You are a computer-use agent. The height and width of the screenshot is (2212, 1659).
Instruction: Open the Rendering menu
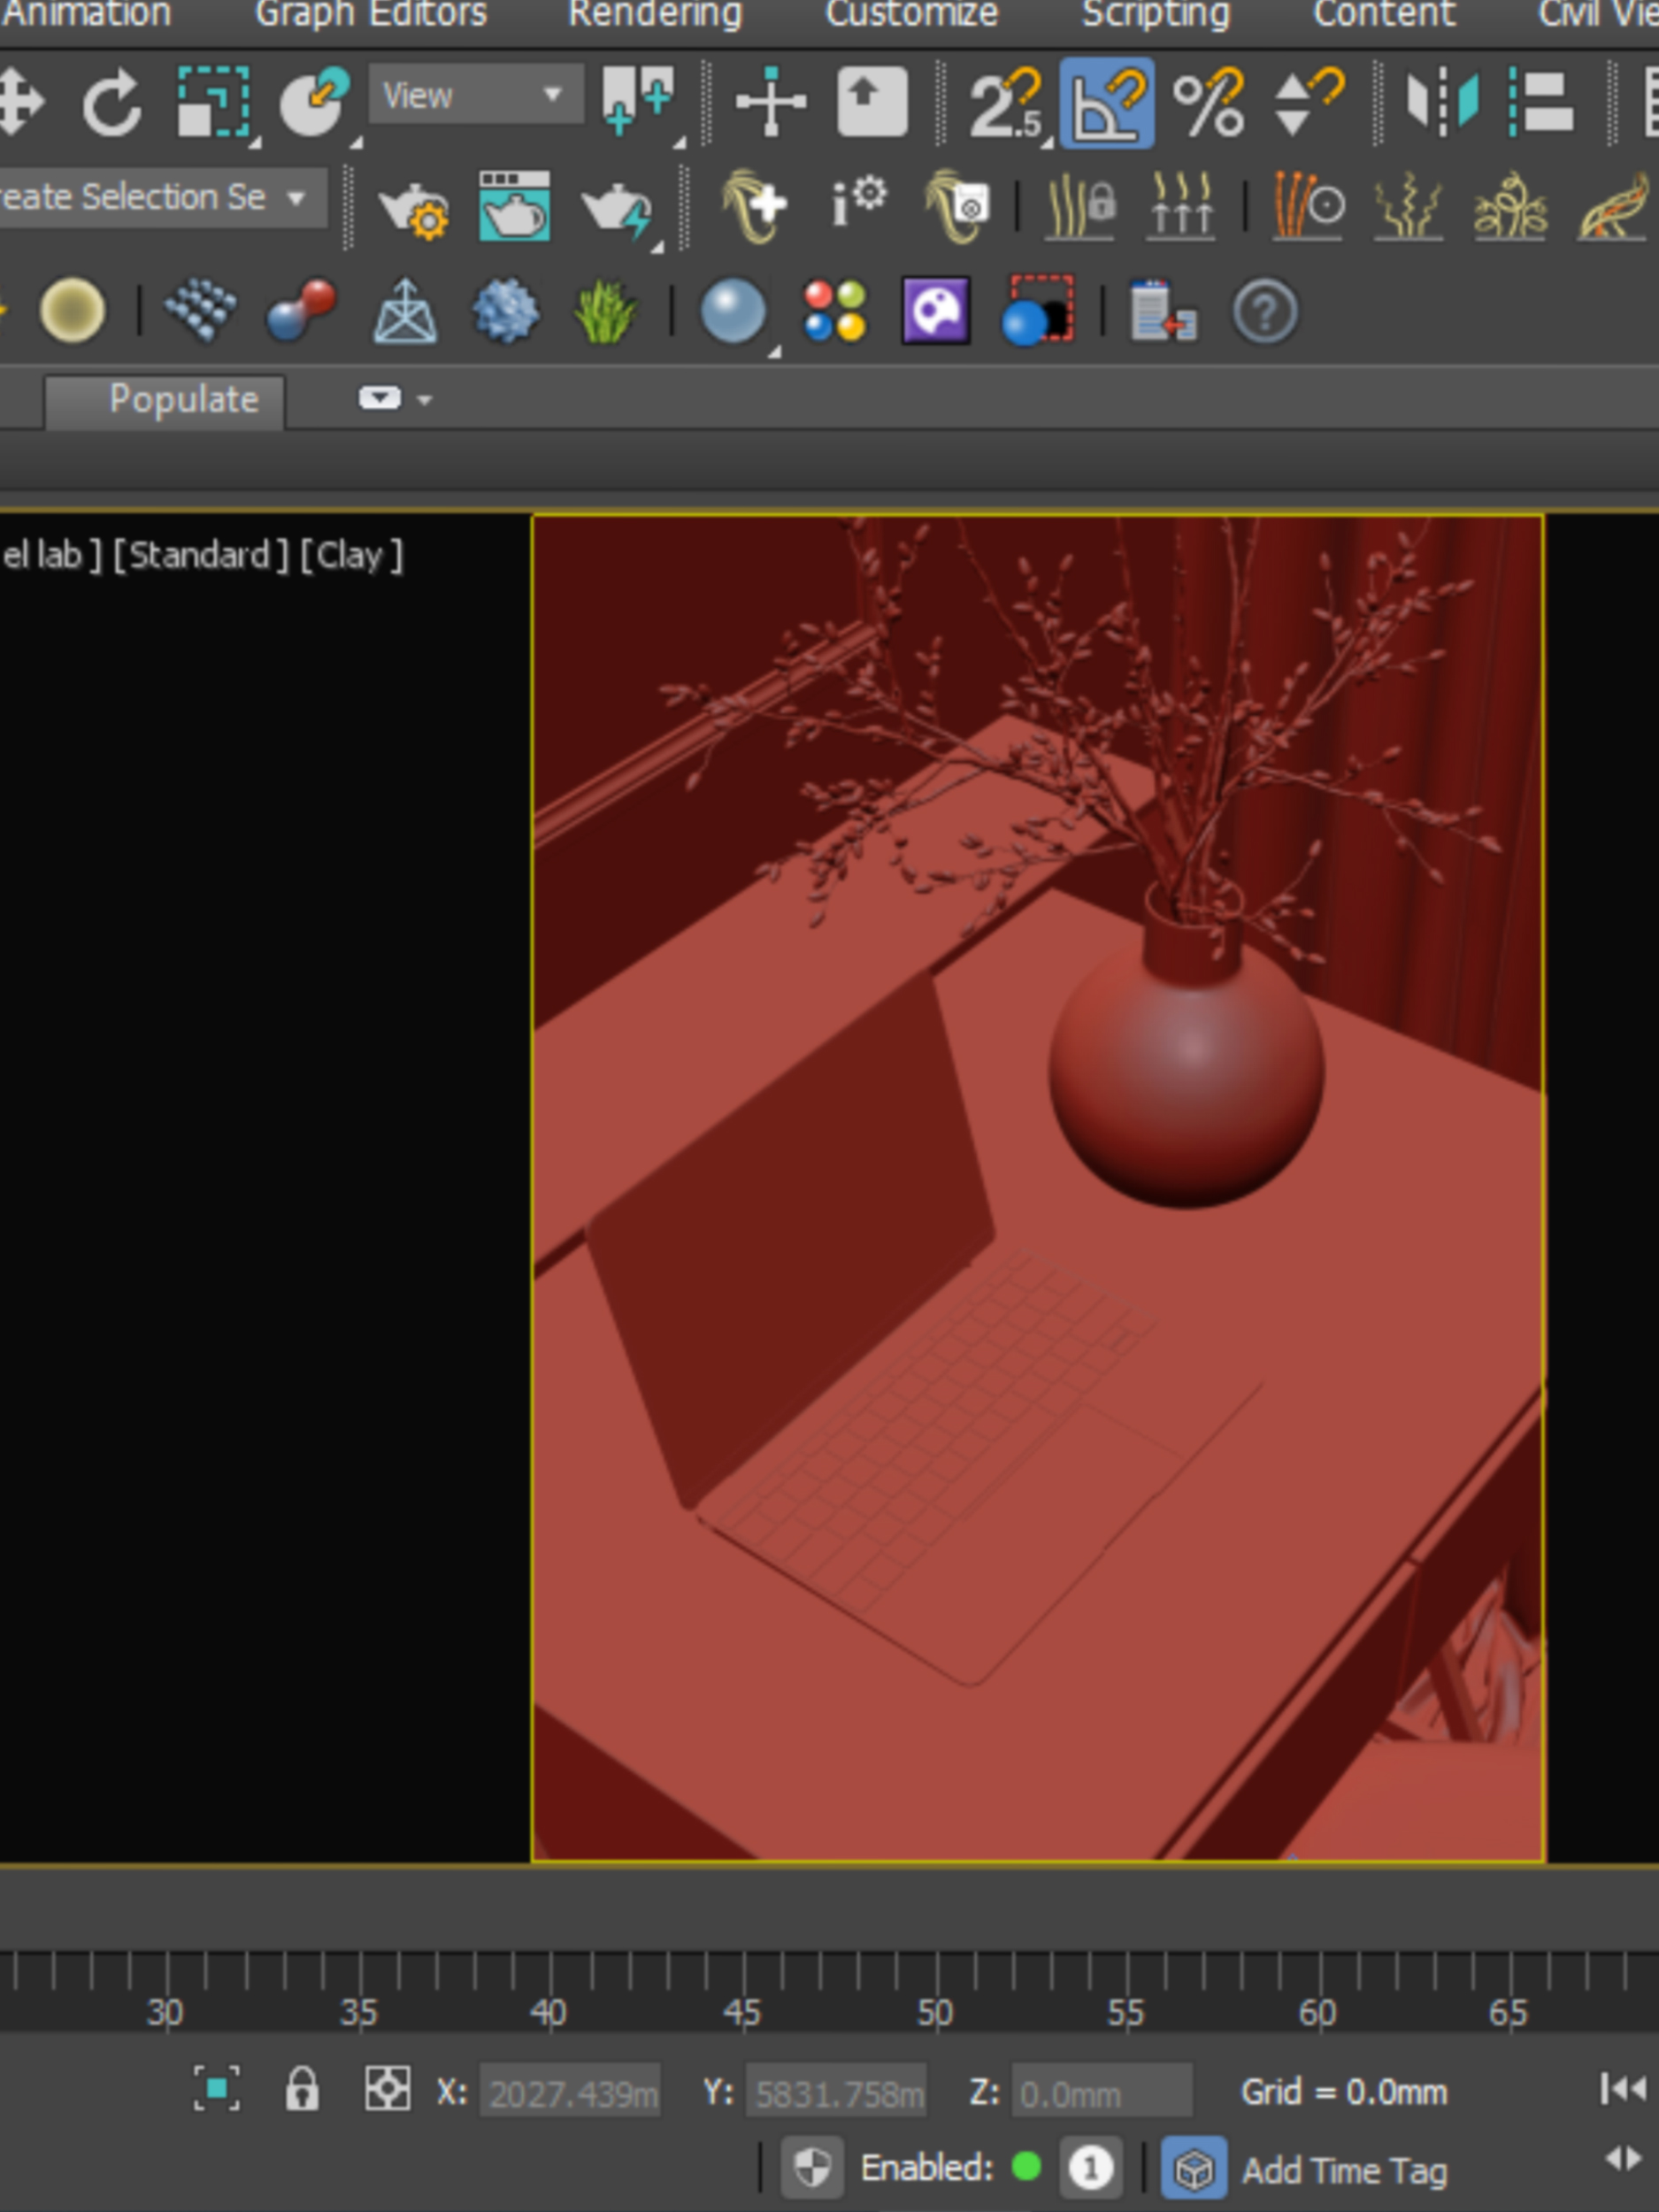(x=655, y=14)
